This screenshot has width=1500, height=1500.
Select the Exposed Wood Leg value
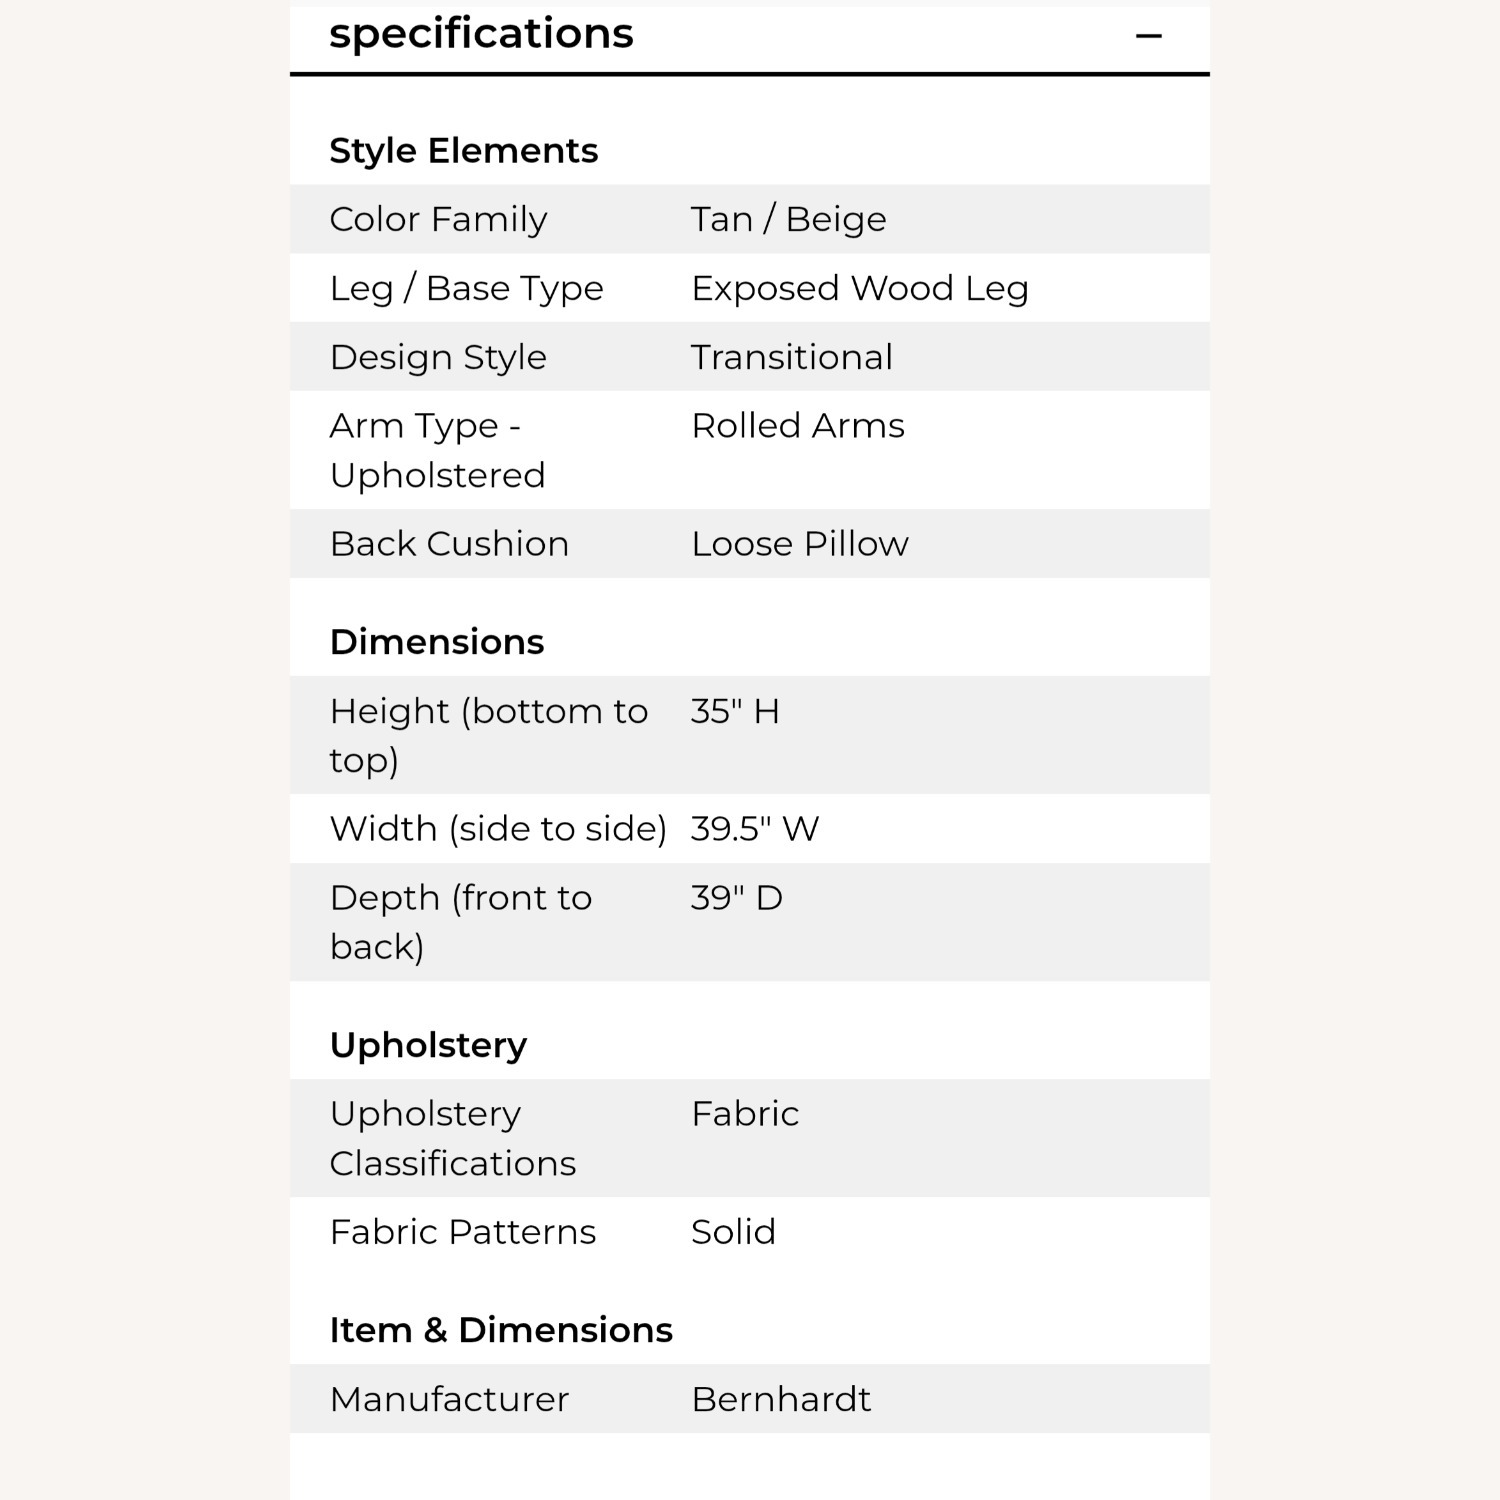859,288
